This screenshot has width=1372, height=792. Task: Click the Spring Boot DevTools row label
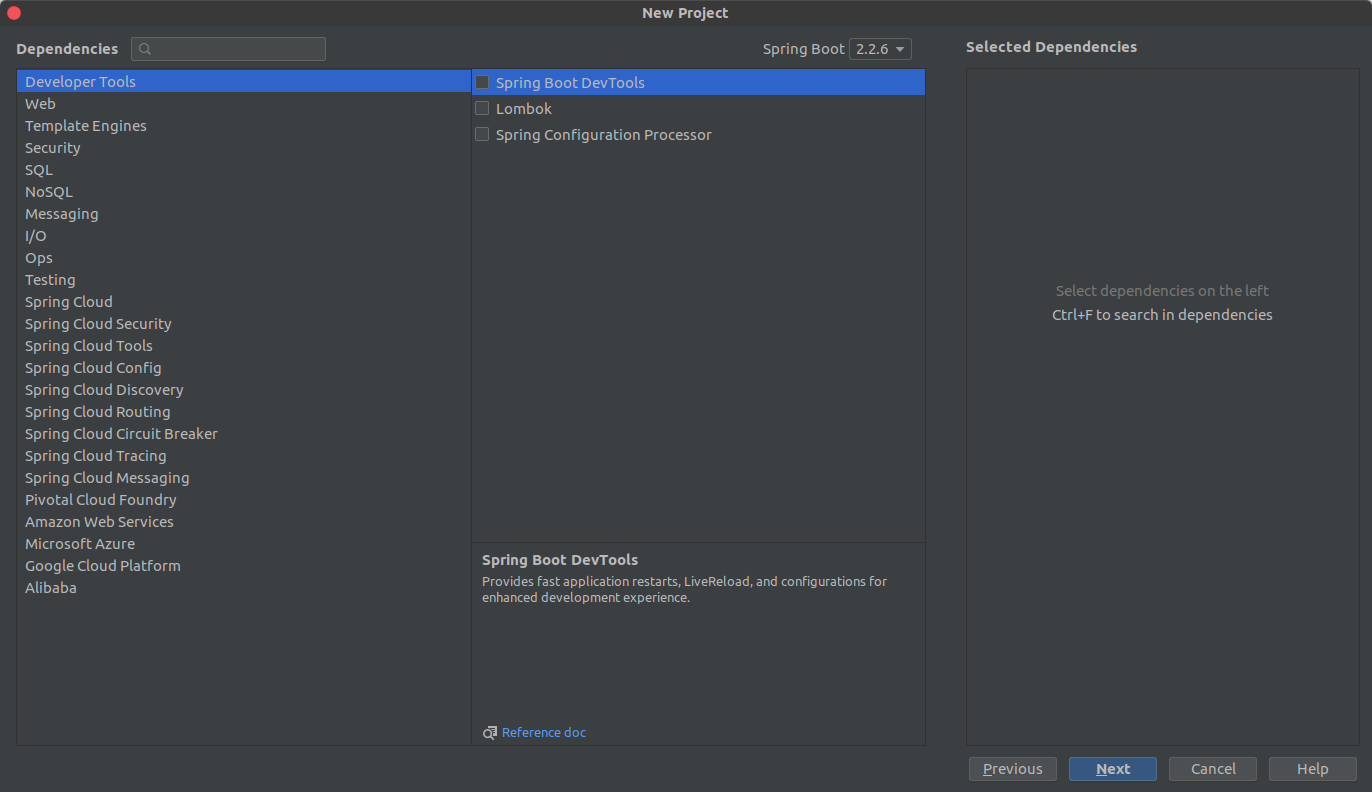point(570,83)
